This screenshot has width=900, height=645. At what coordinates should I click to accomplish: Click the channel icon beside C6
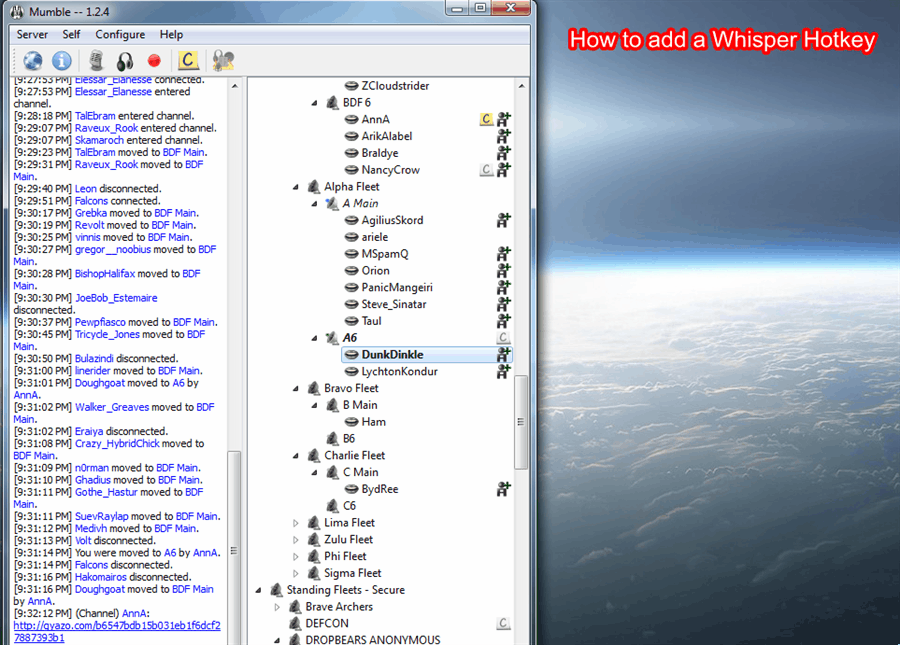coord(332,506)
